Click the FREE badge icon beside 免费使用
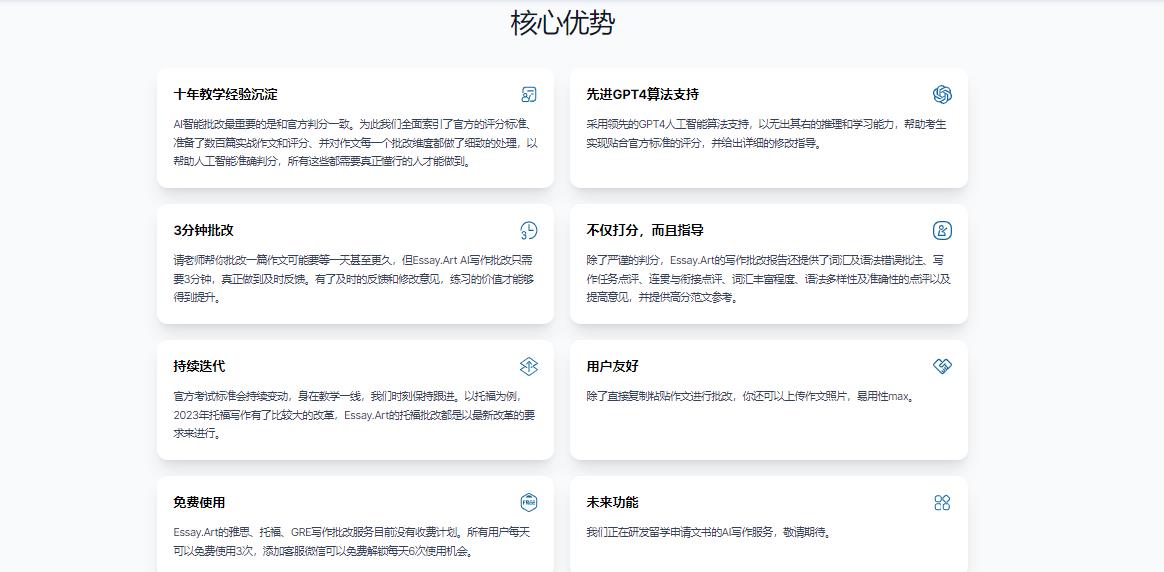 coord(529,503)
